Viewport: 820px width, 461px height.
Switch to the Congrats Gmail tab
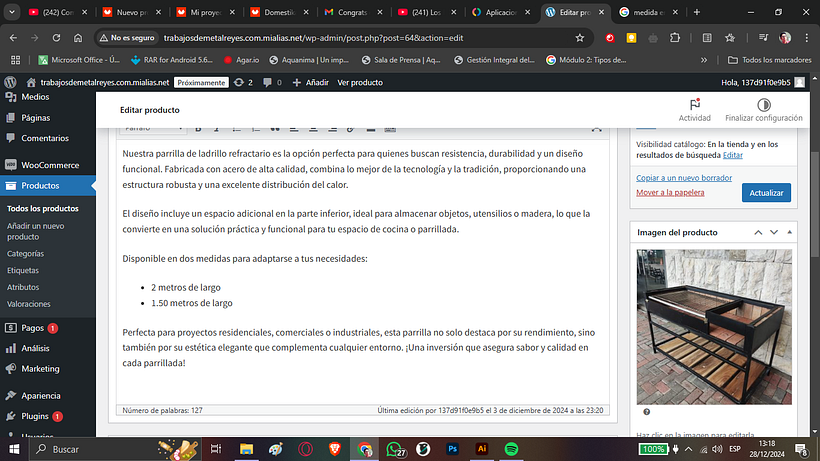[353, 12]
